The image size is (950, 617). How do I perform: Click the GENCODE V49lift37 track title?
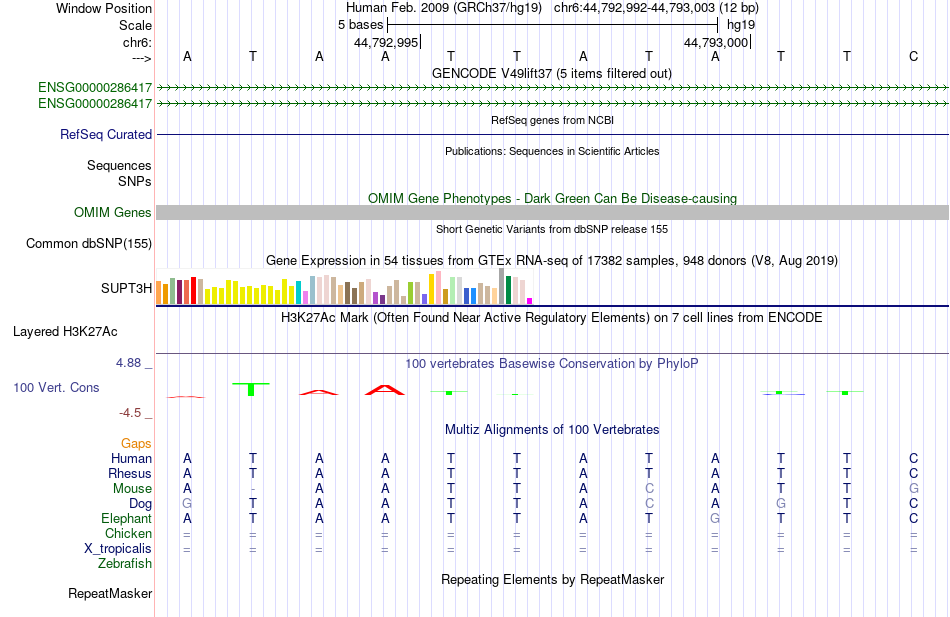pos(552,73)
